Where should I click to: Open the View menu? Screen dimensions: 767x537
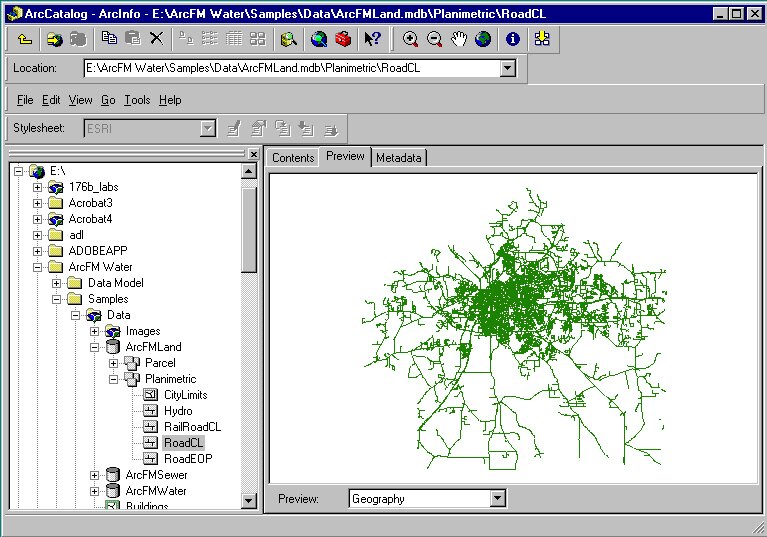(80, 100)
